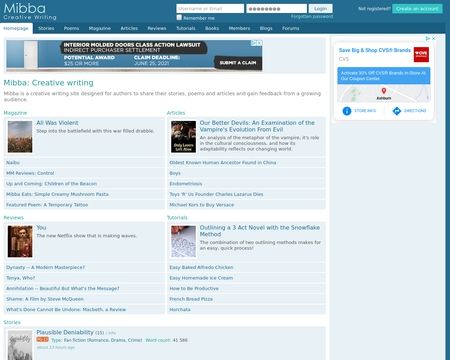This screenshot has width=450, height=360.
Task: Open the Stories tab
Action: pos(46,28)
